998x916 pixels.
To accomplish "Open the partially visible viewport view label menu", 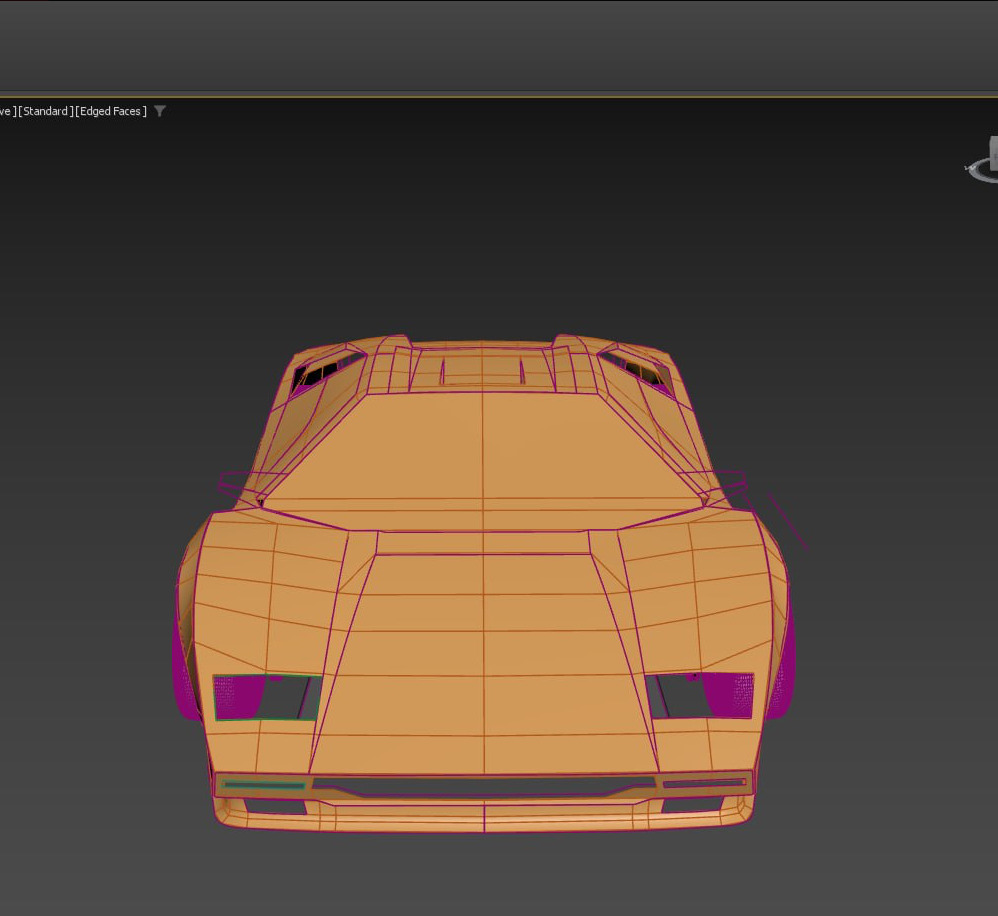I will pos(6,111).
